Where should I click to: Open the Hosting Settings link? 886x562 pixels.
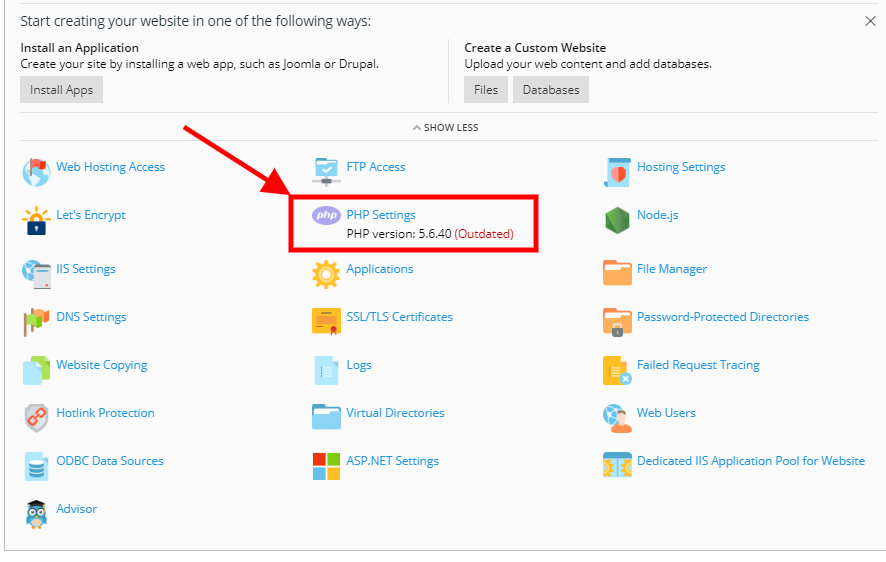tap(681, 167)
